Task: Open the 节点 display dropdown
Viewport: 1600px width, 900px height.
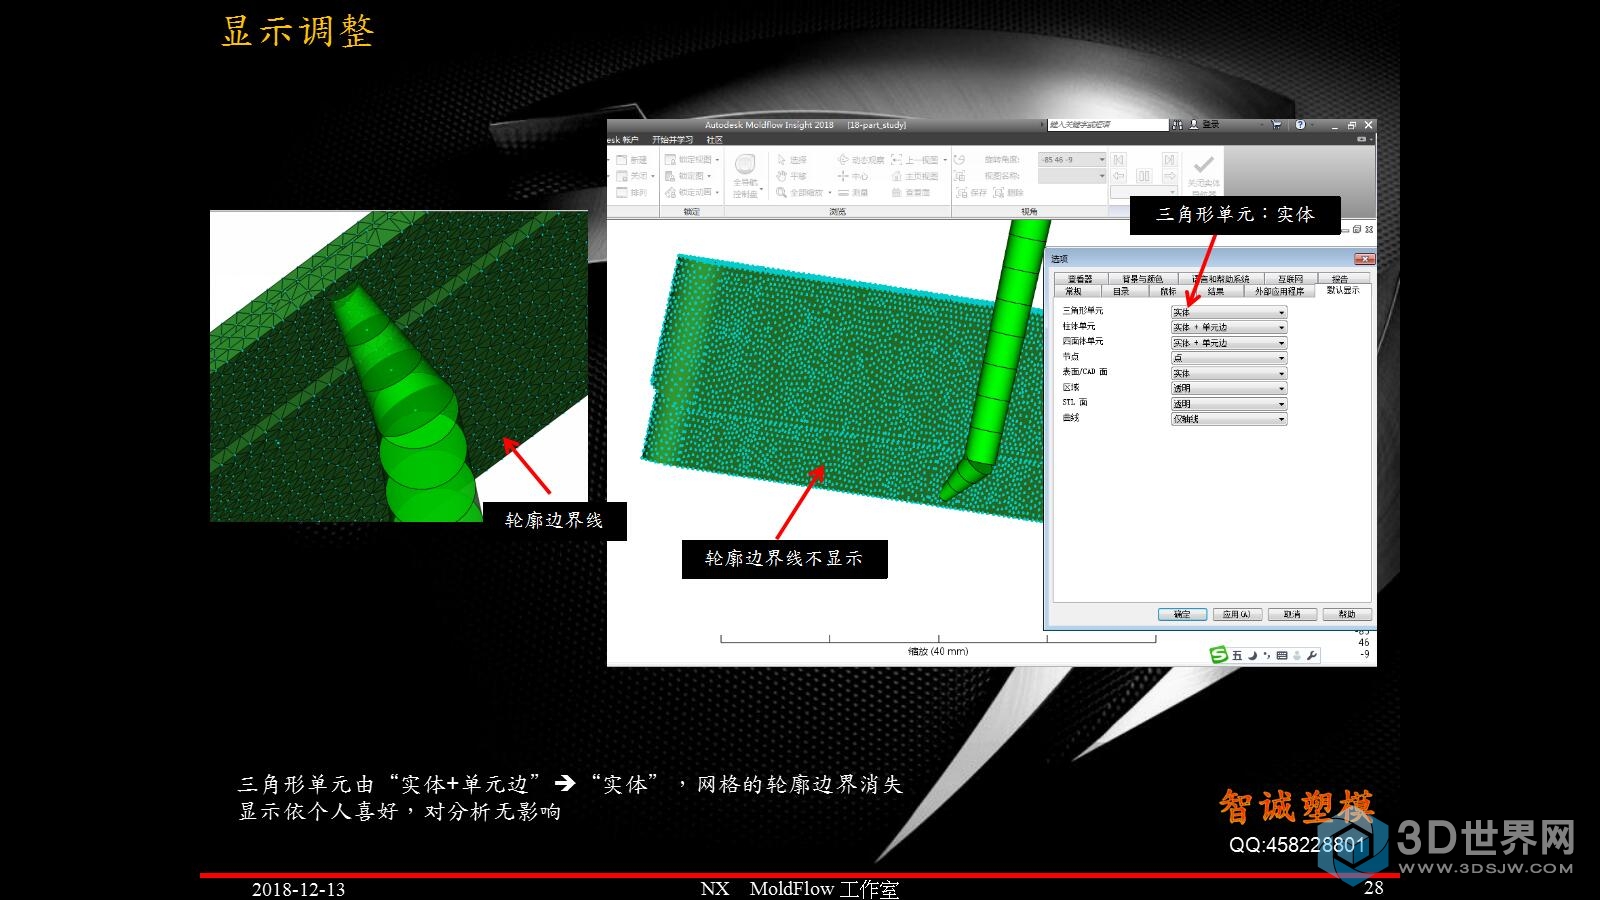Action: [1229, 358]
